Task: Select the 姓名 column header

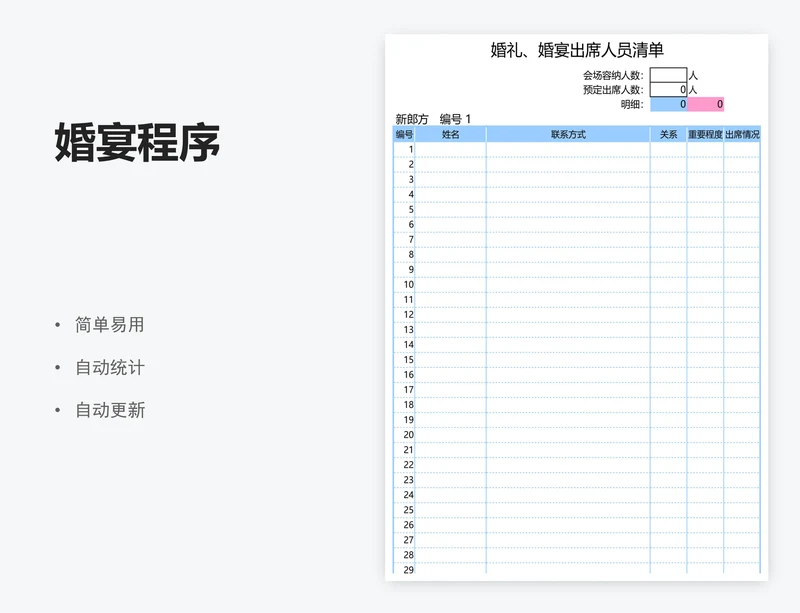Action: tap(451, 134)
